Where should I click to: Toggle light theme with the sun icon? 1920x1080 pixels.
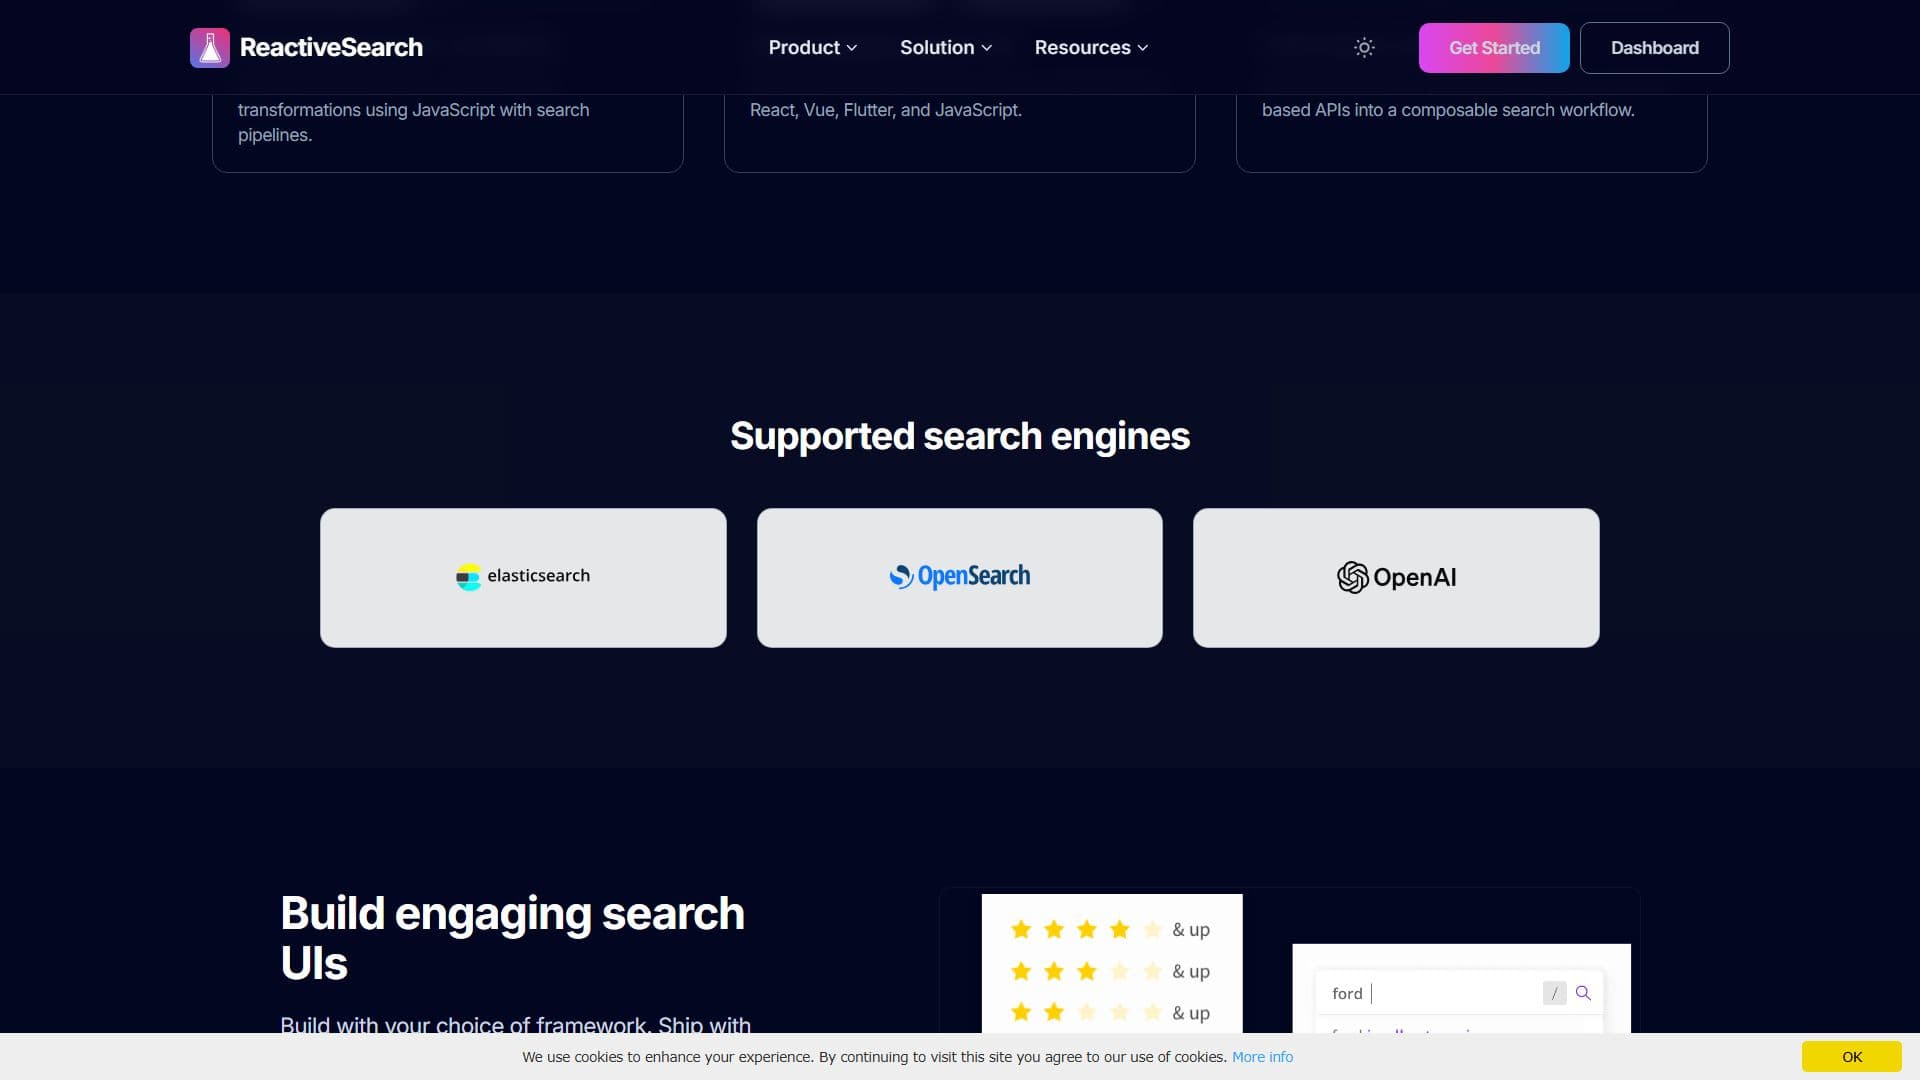click(1364, 48)
